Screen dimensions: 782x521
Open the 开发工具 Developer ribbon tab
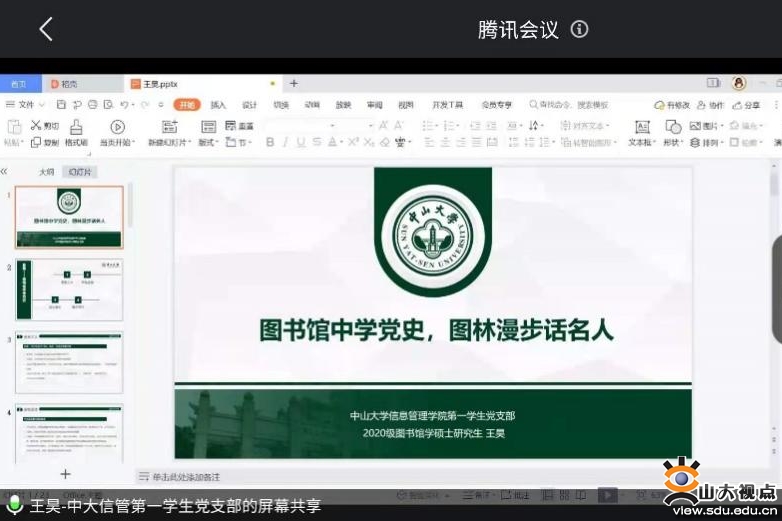[x=447, y=105]
